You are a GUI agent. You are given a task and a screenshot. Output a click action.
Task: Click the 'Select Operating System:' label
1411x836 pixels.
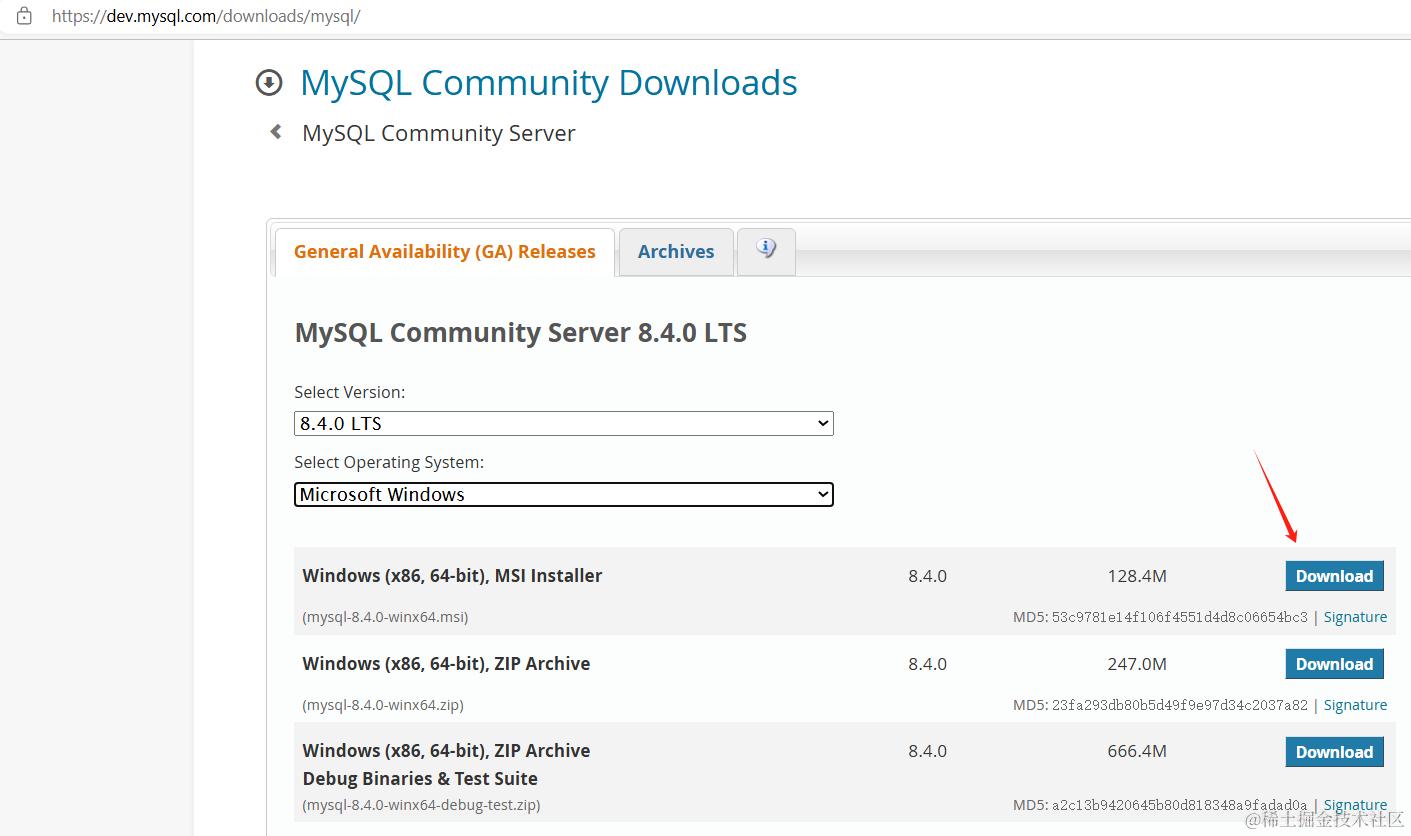coord(389,463)
